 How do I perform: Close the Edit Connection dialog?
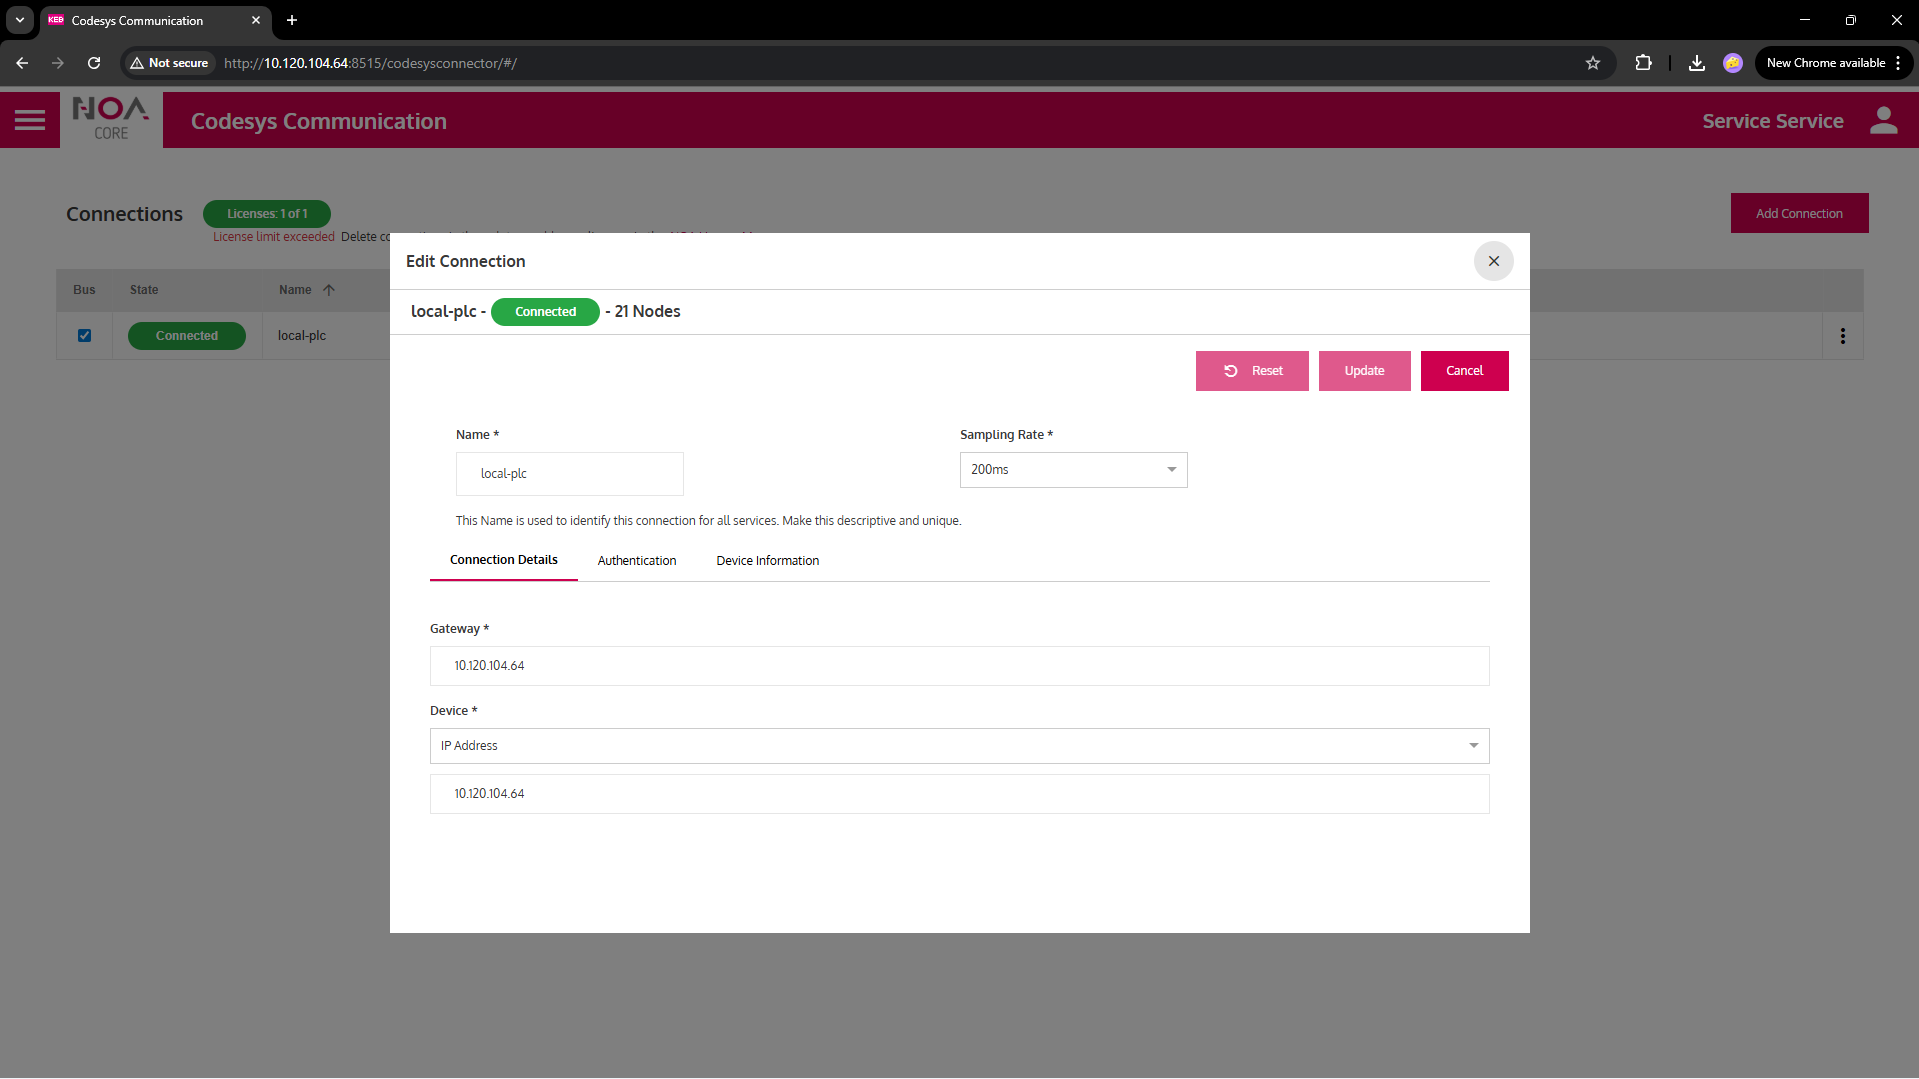click(1493, 261)
